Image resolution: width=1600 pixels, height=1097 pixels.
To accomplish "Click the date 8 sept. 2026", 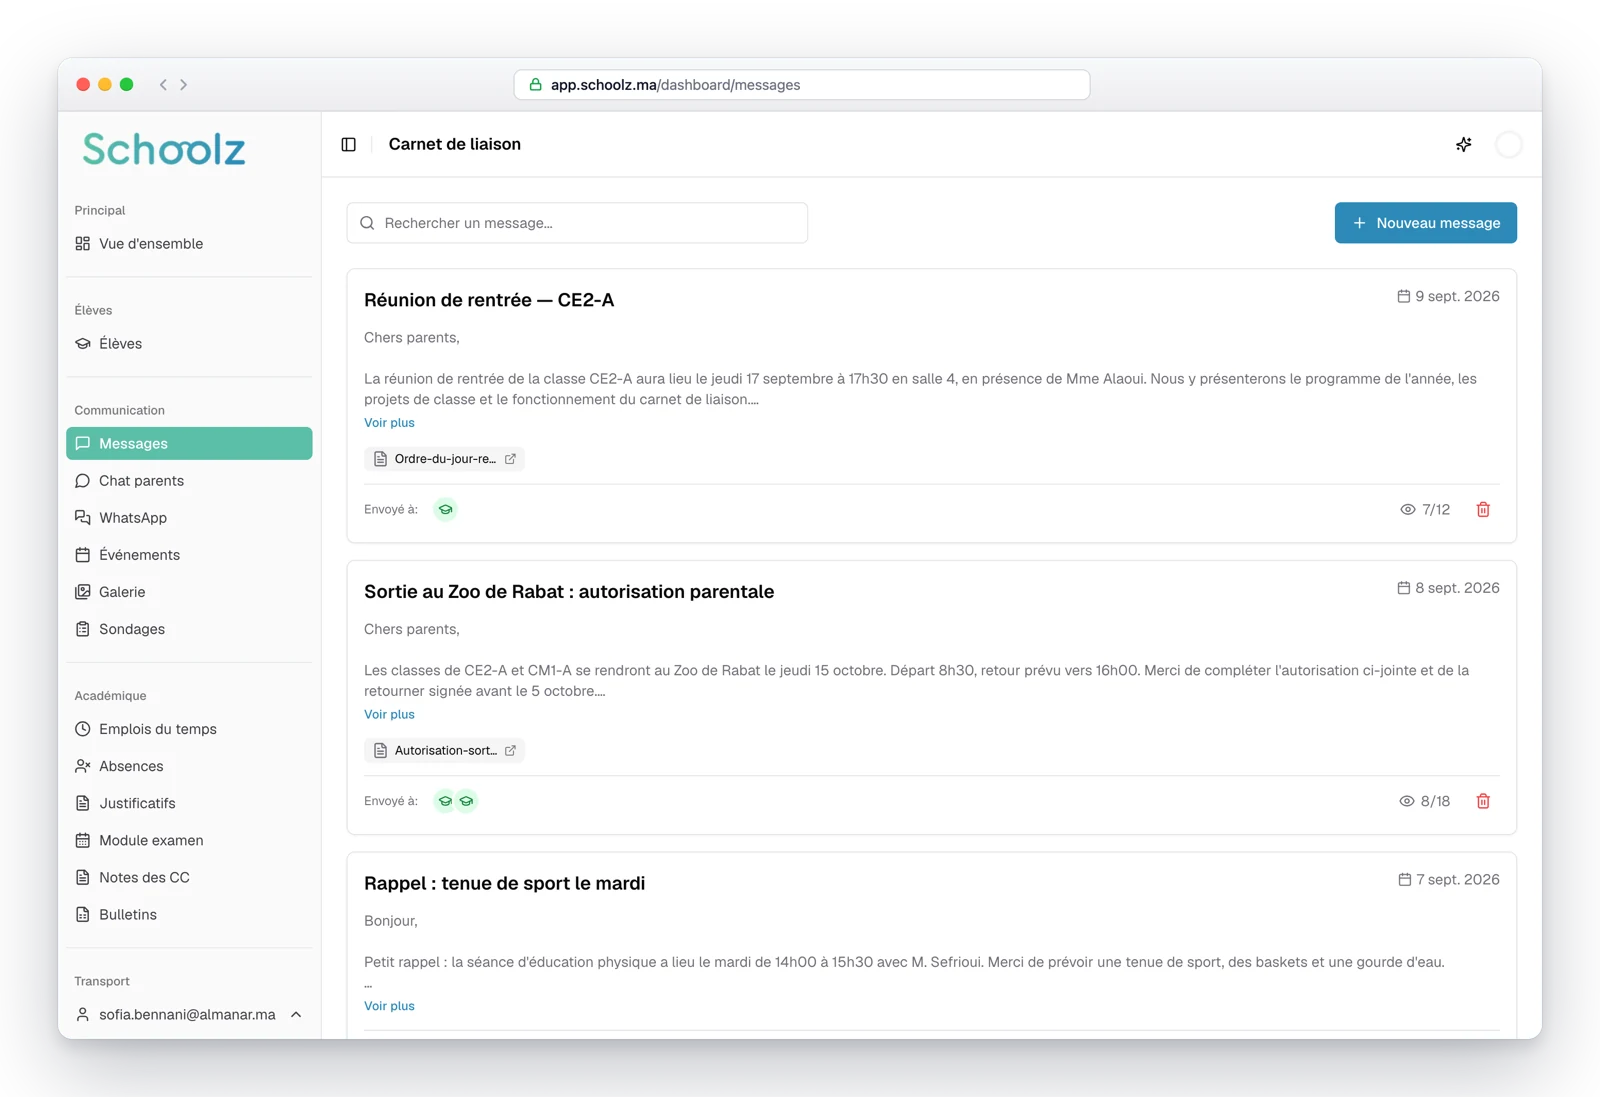I will (x=1448, y=588).
